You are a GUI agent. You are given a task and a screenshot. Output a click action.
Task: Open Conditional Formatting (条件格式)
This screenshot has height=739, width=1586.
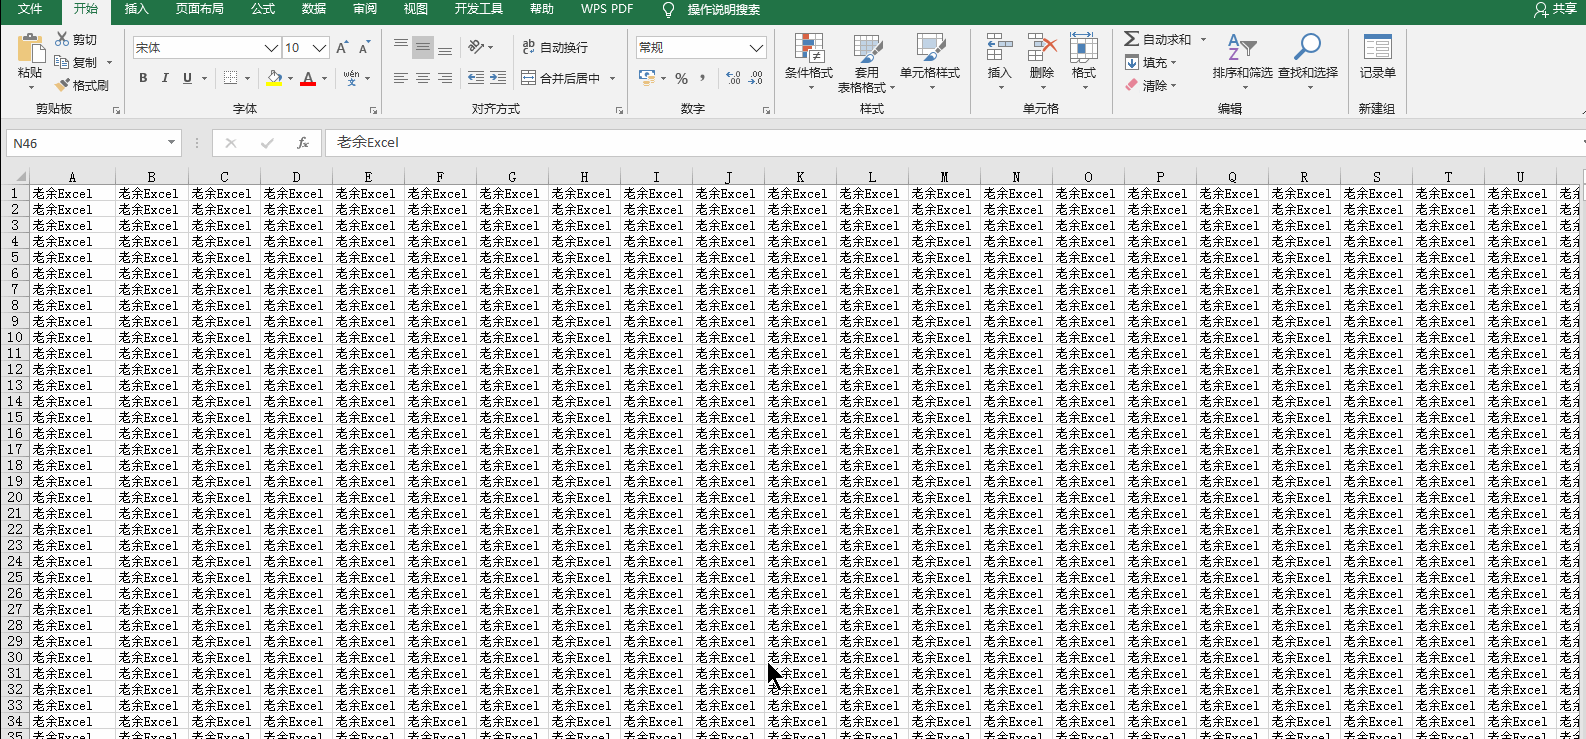[809, 61]
